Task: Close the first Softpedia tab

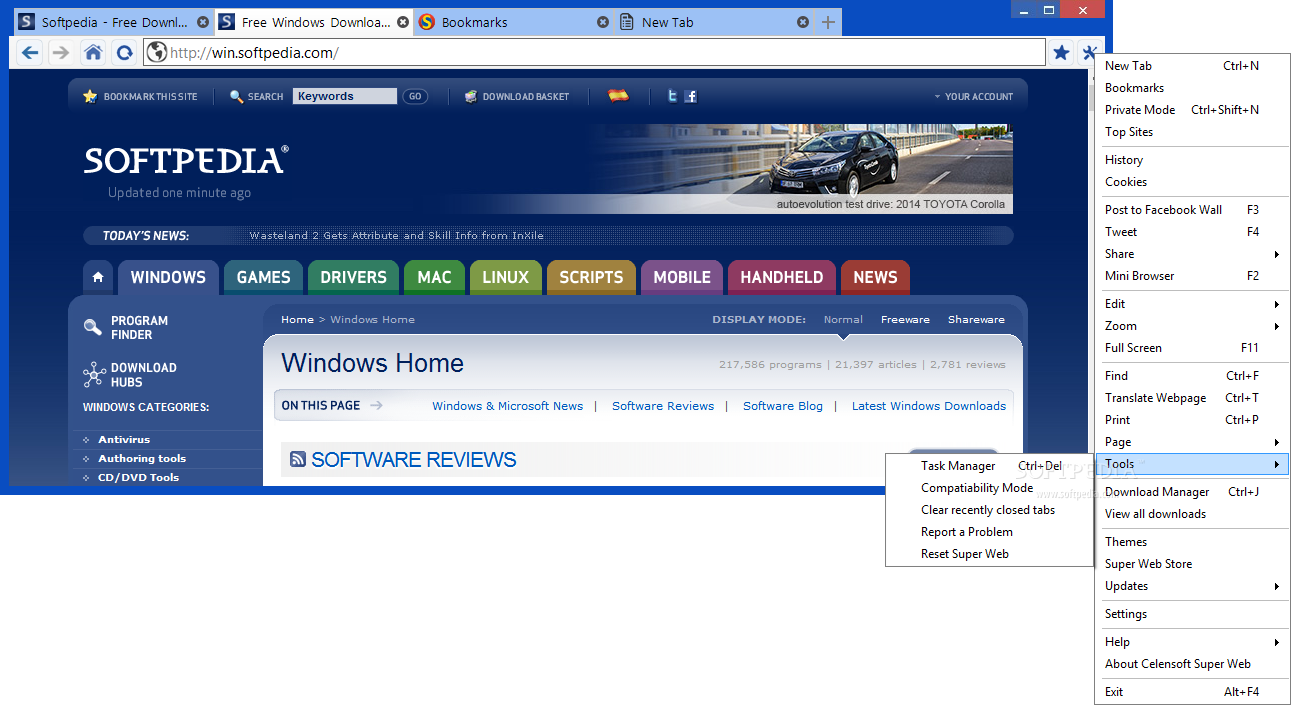Action: (203, 22)
